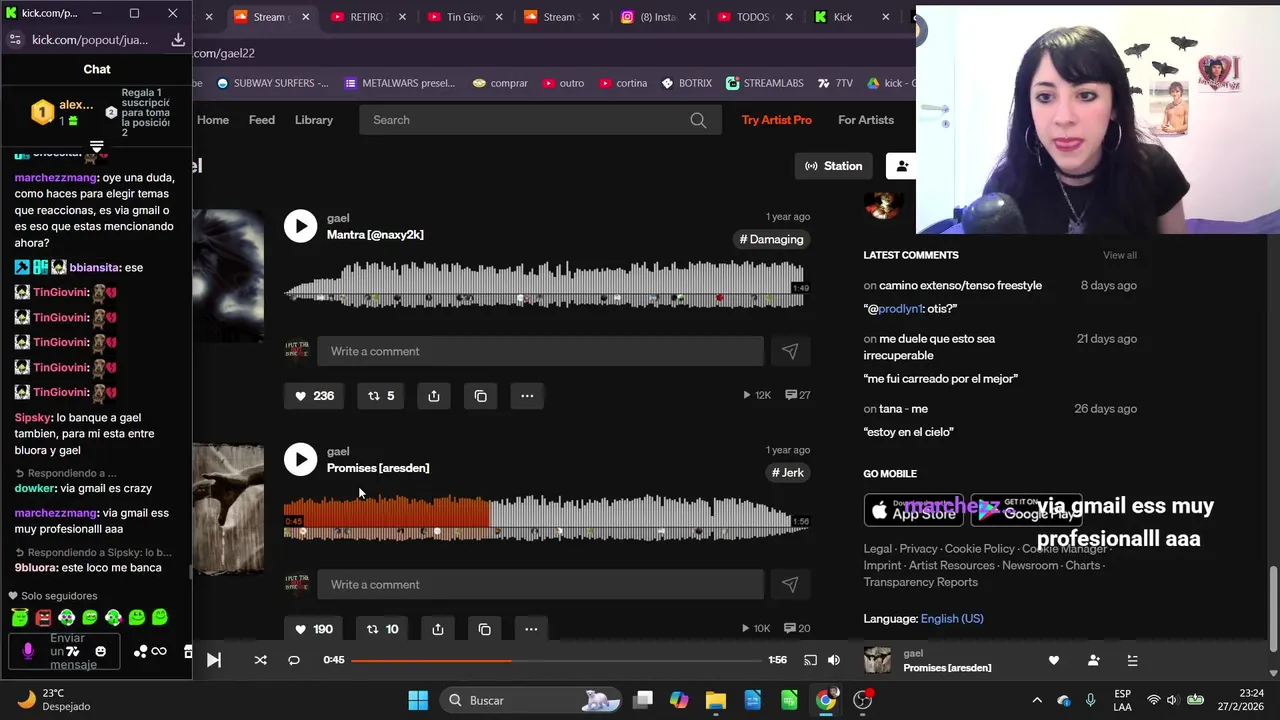Open the BOTRIX bookmark

[686, 83]
